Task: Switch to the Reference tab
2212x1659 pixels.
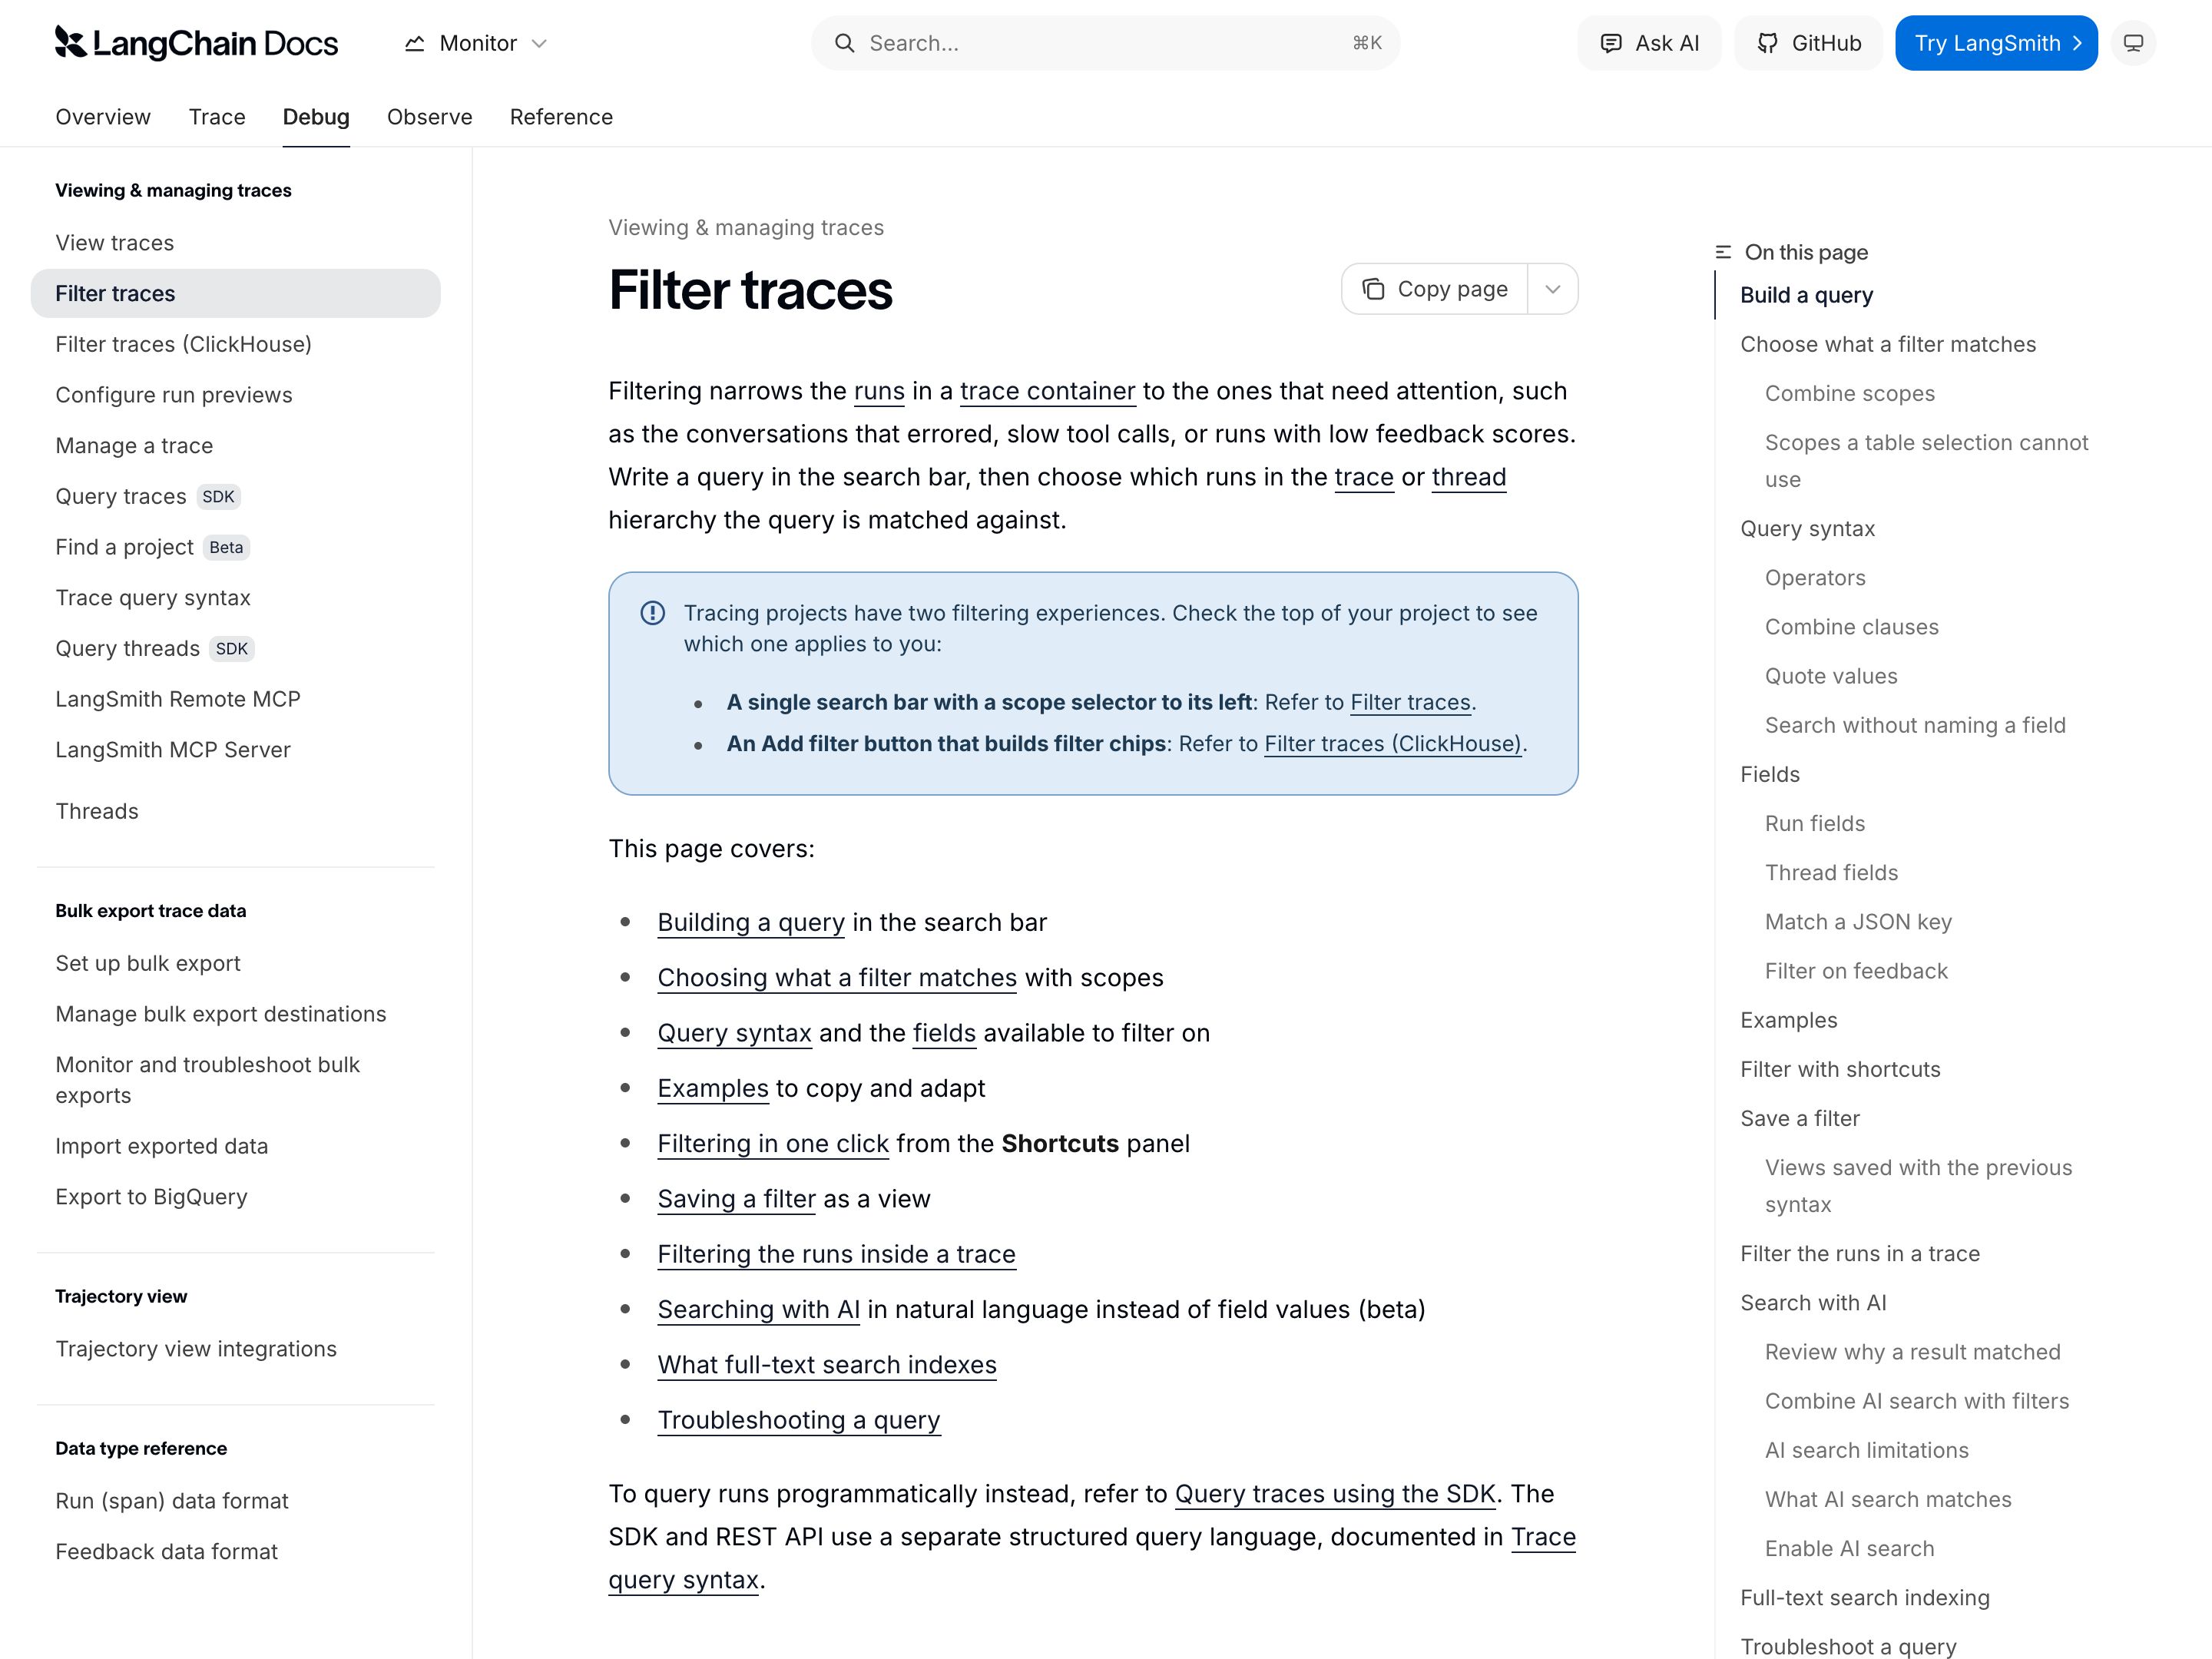Action: [561, 117]
